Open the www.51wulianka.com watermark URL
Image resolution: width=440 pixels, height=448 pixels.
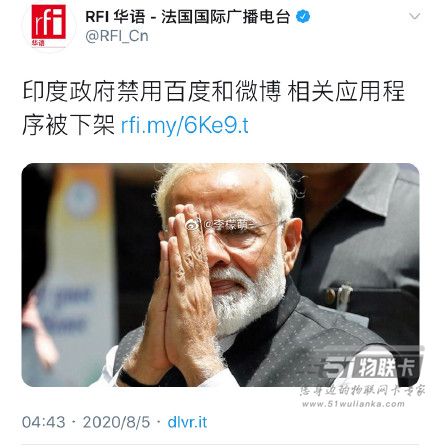[x=353, y=404]
